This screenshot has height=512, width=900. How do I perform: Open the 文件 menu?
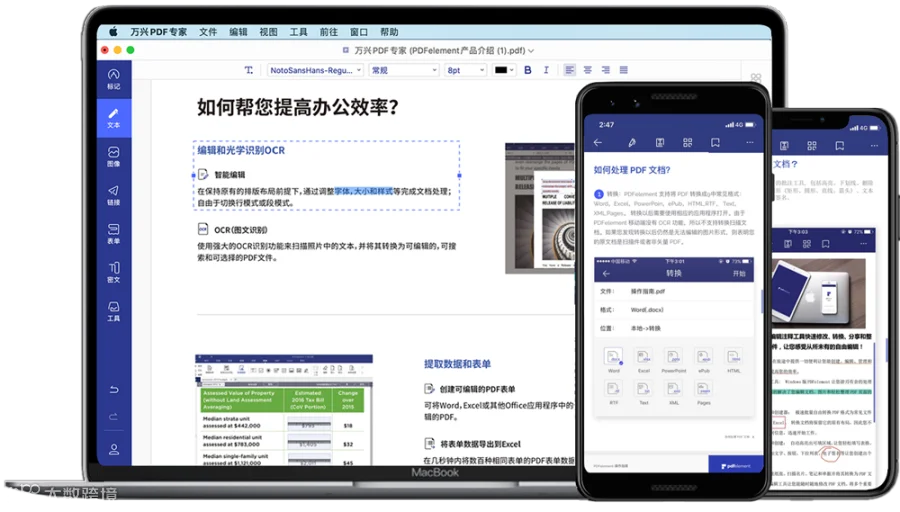pyautogui.click(x=208, y=32)
